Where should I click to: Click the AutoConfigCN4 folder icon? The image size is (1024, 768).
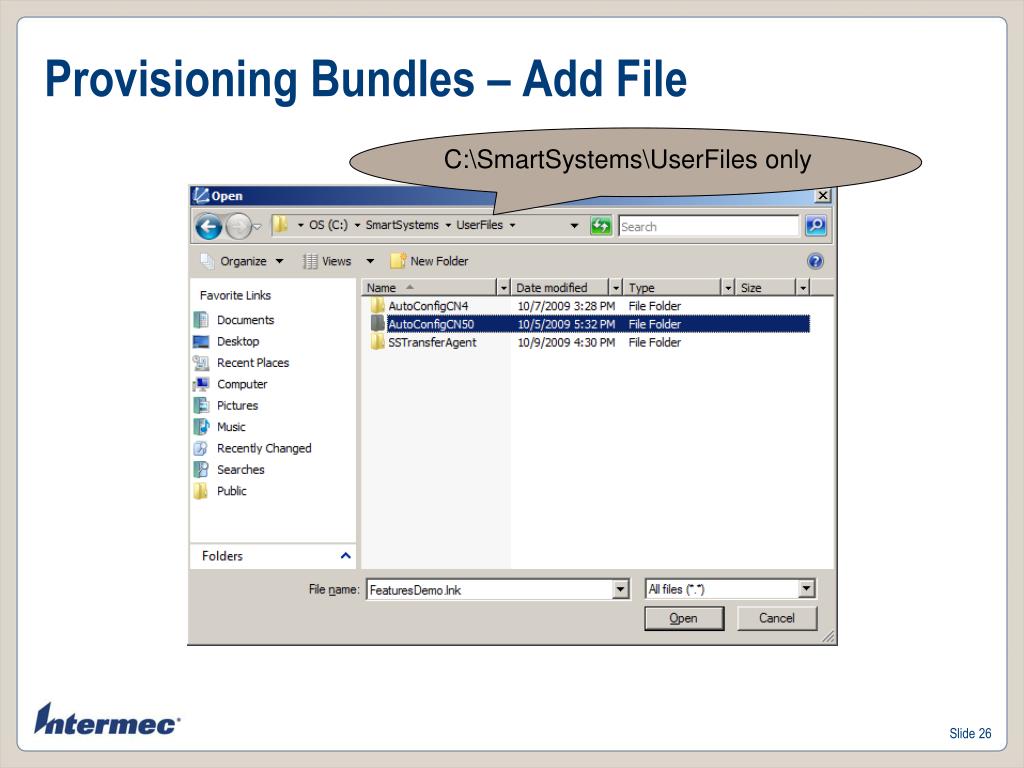[377, 305]
